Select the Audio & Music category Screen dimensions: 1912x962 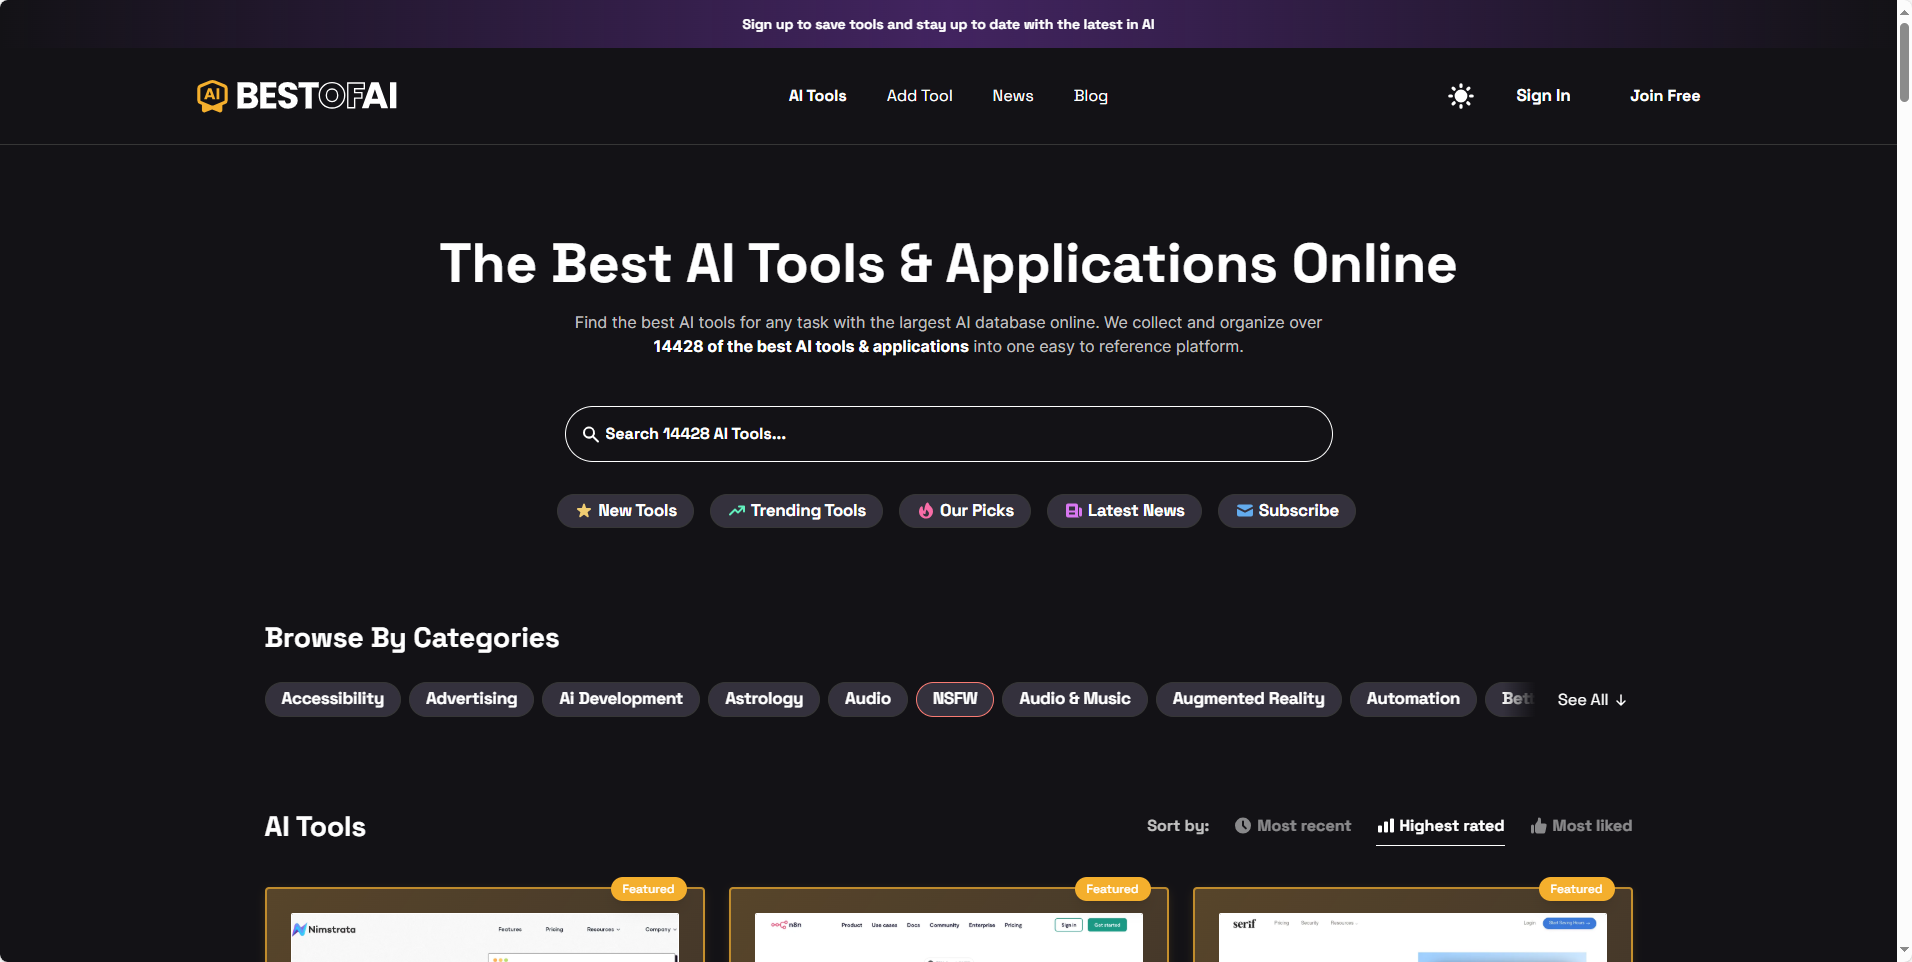point(1075,699)
